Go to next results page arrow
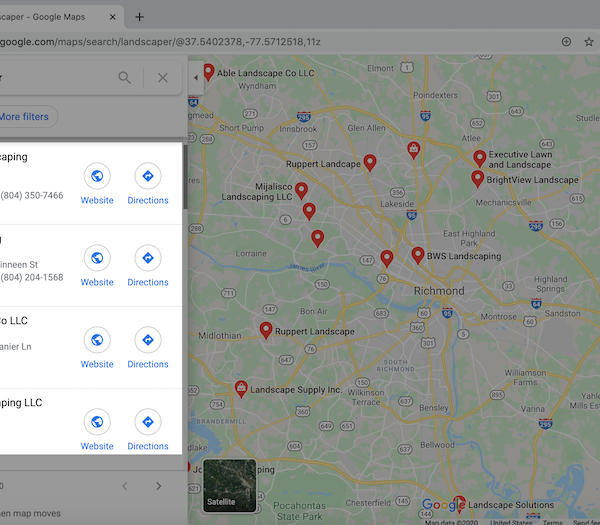Screen dimensions: 600x525 (158, 486)
